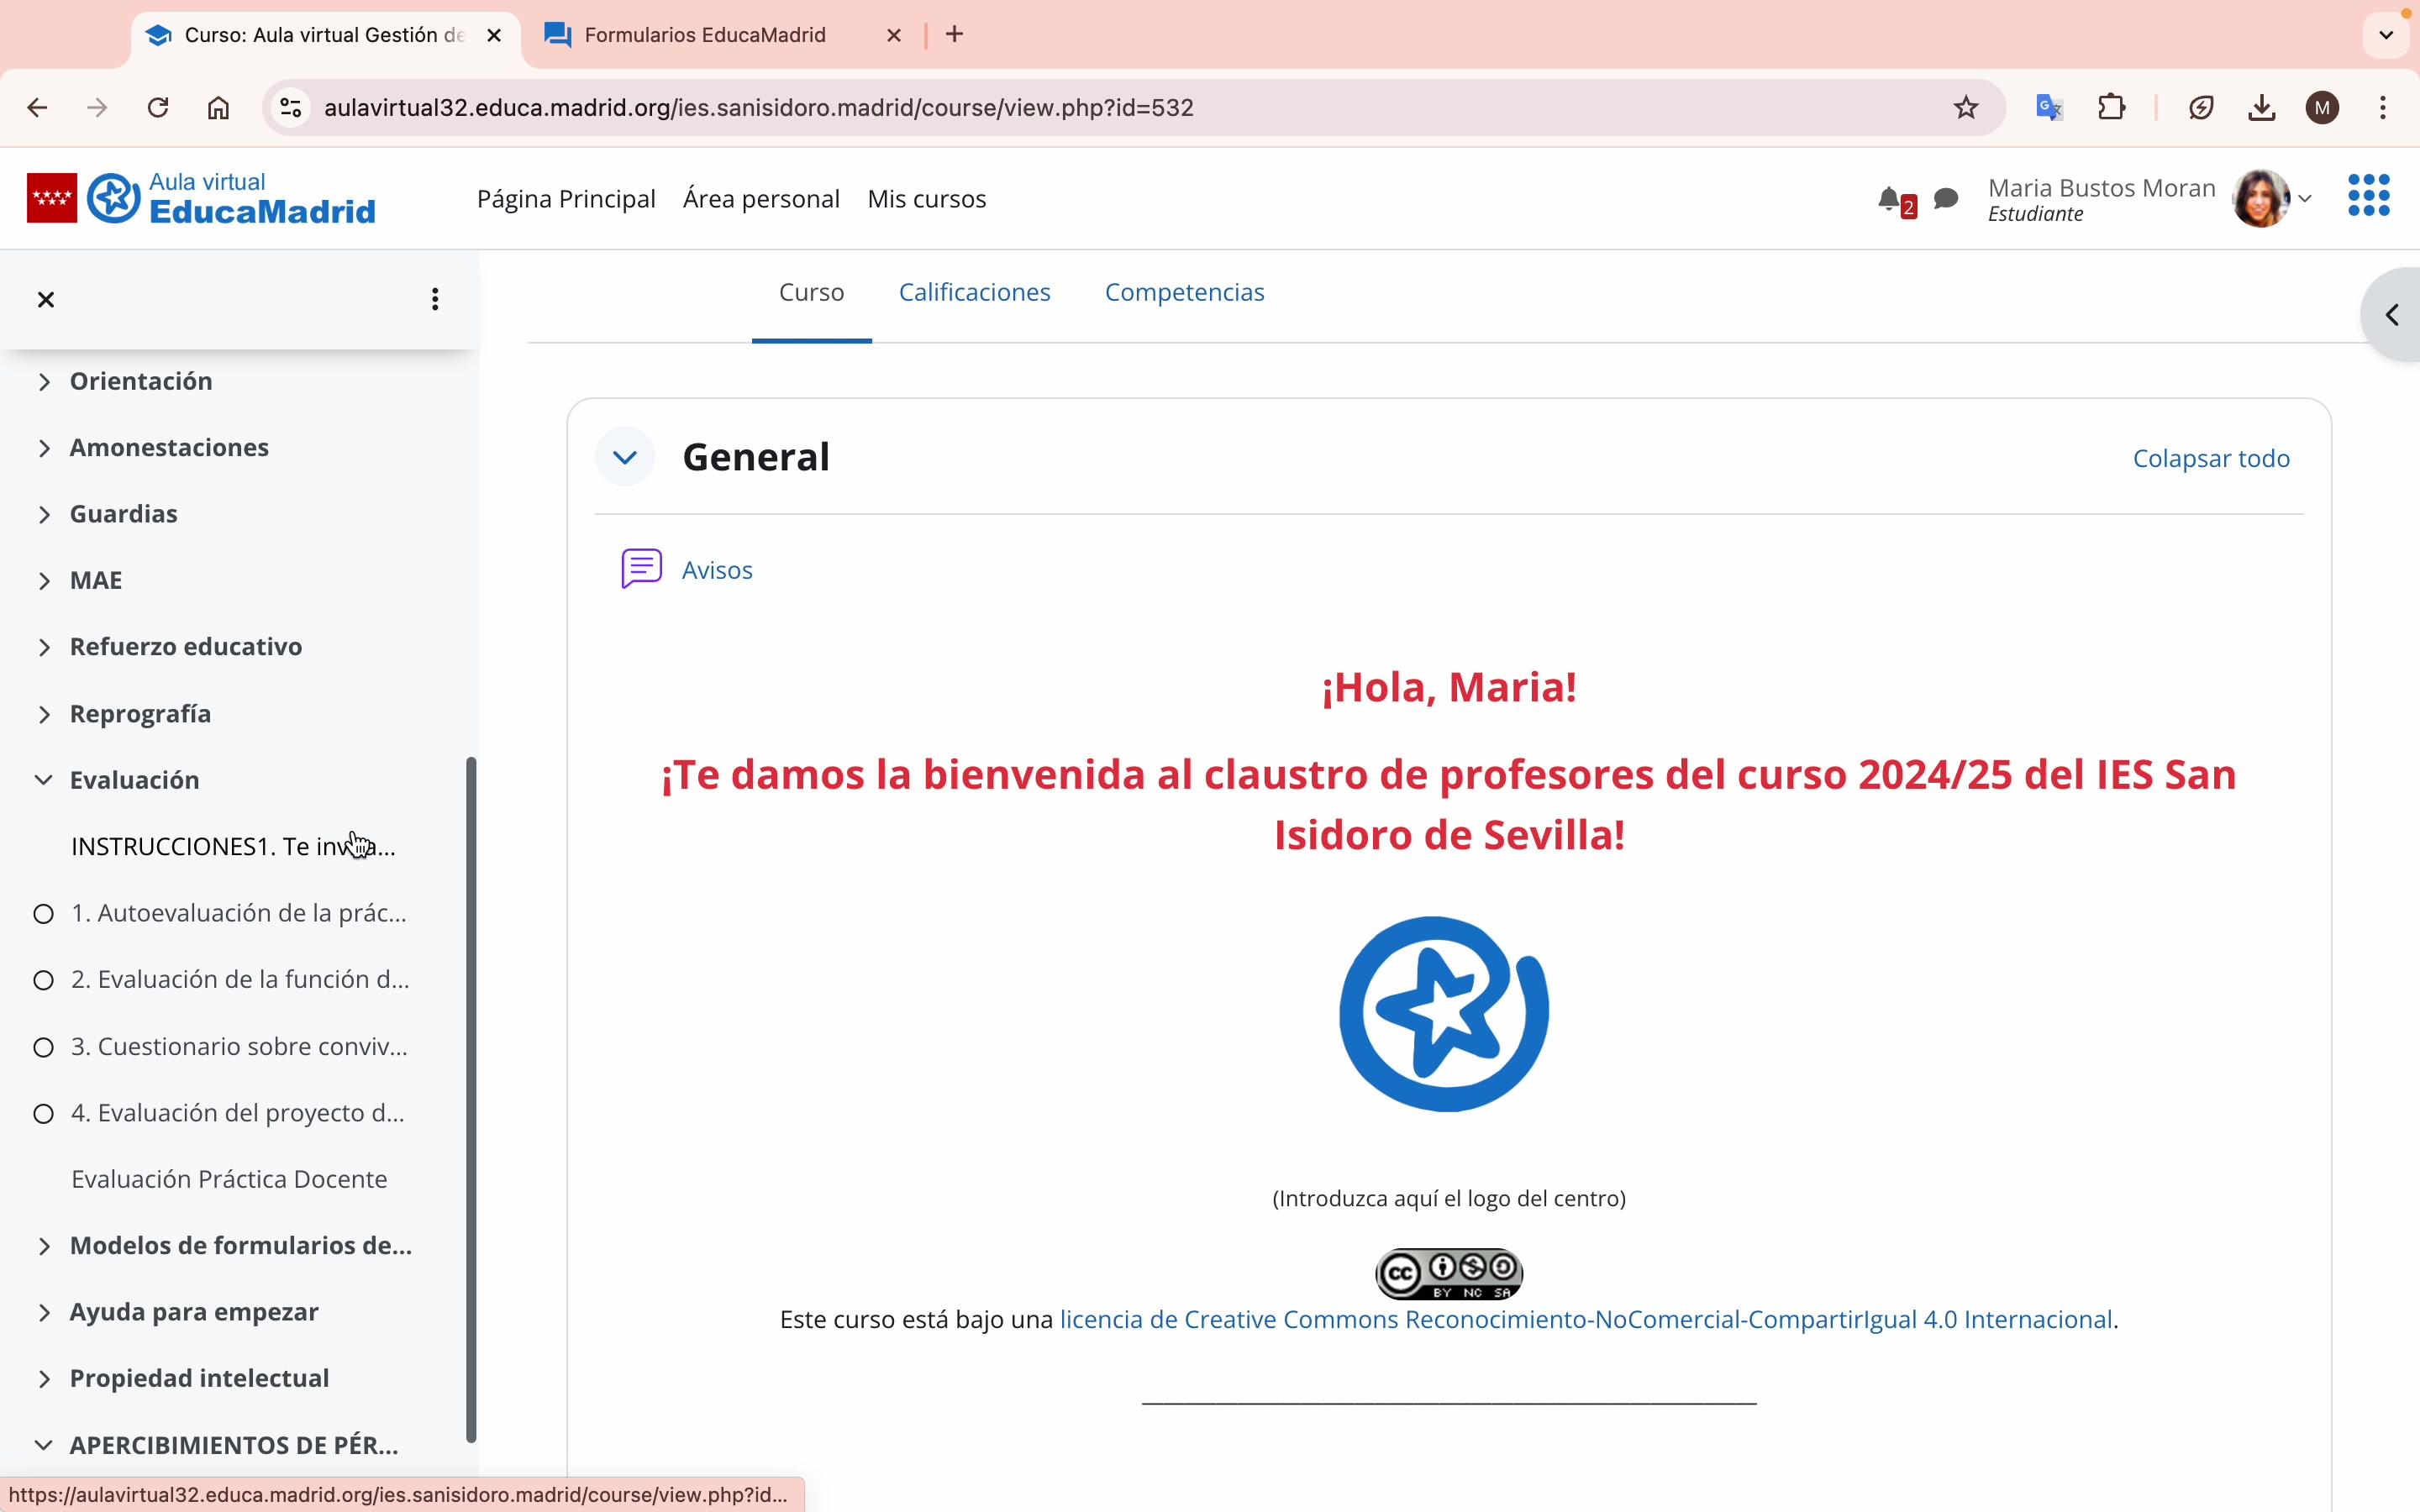Close the course index sidebar
This screenshot has height=1512, width=2420.
46,299
